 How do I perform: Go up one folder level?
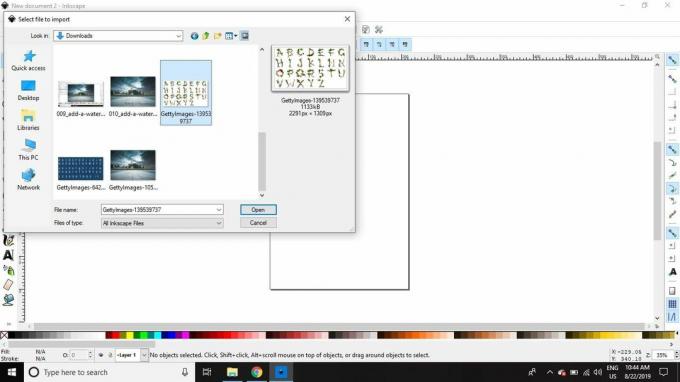(x=206, y=36)
